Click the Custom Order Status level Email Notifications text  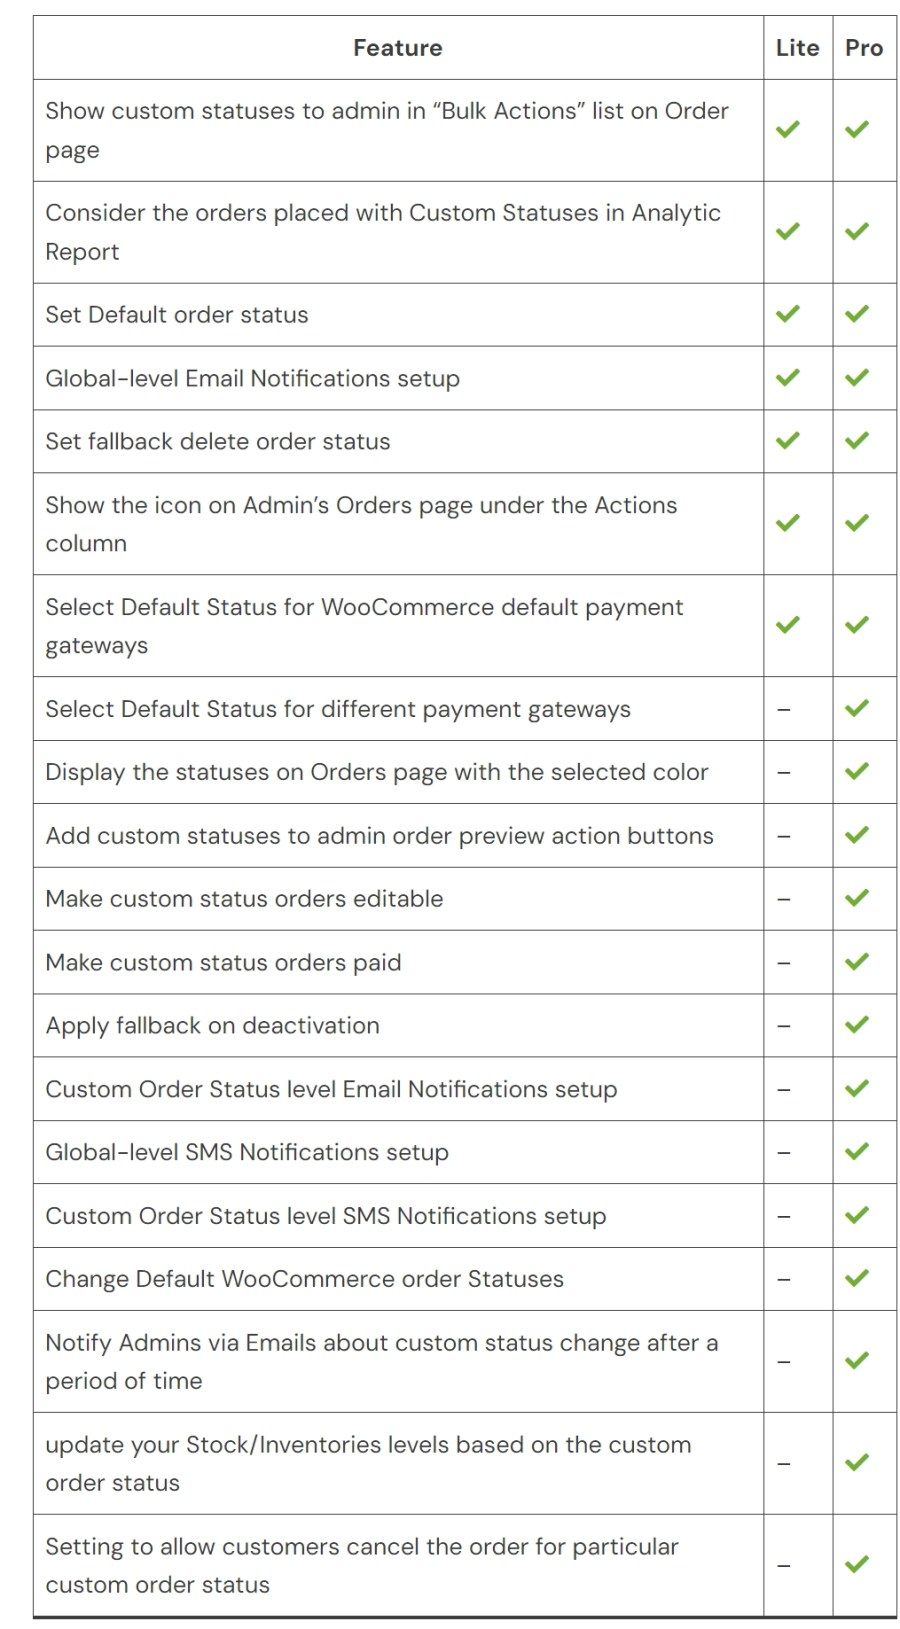pos(331,1089)
